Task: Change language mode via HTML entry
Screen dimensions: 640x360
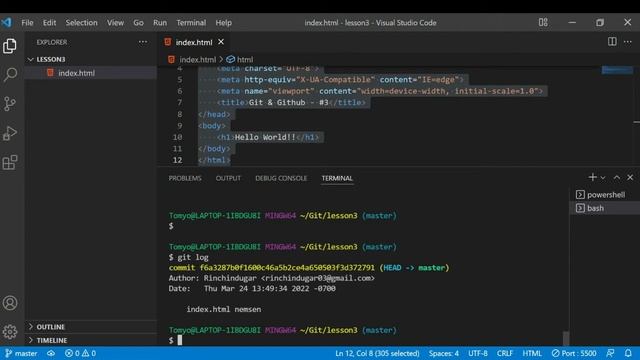Action: [x=532, y=353]
